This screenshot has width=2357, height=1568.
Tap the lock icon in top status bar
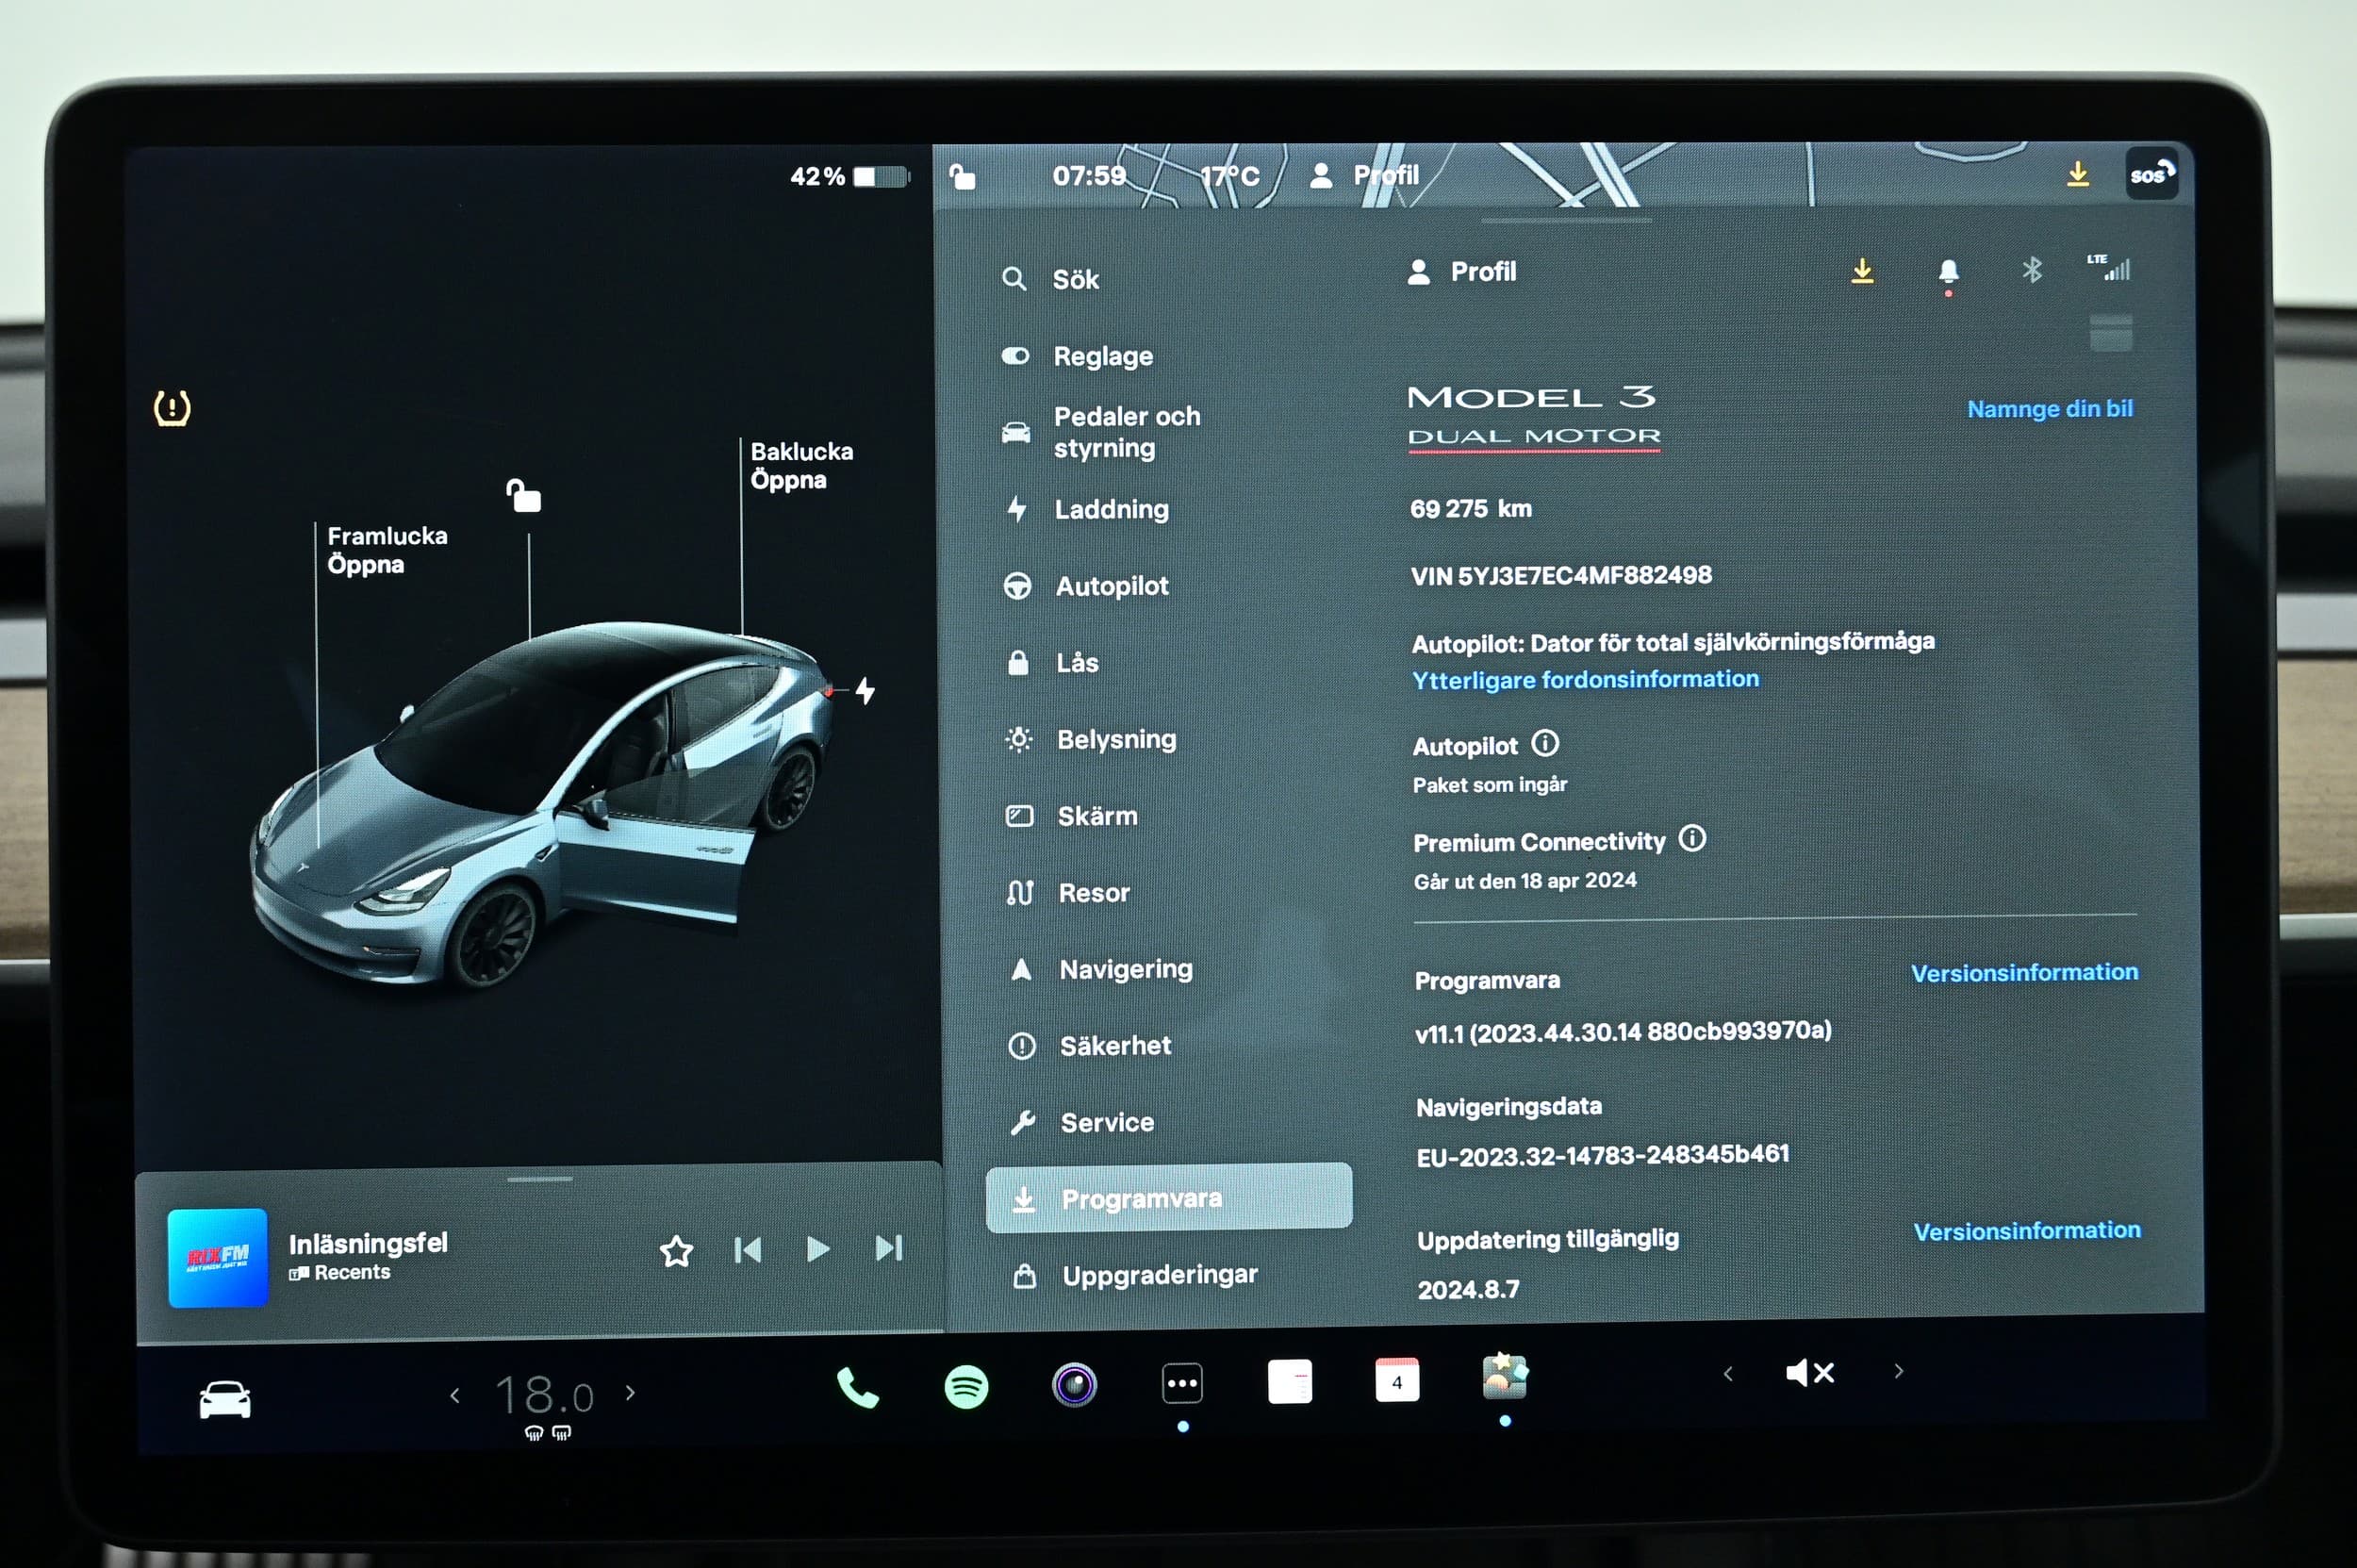pos(962,177)
